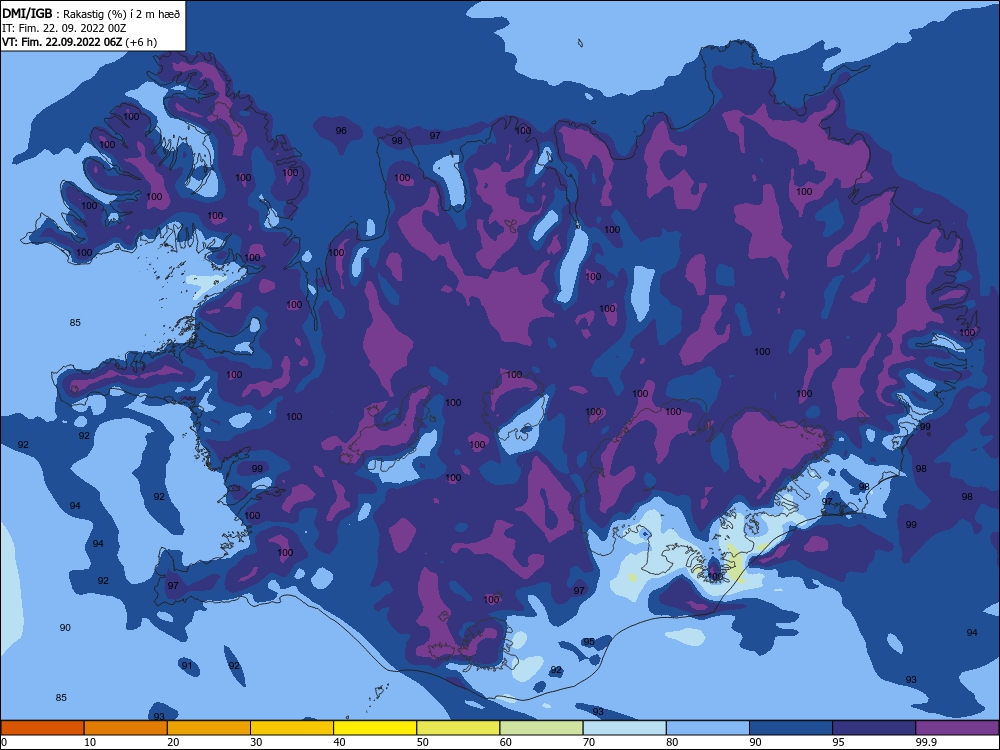This screenshot has height=750, width=1000.
Task: Click the 90–95 medium blue legend swatch
Action: tap(791, 728)
